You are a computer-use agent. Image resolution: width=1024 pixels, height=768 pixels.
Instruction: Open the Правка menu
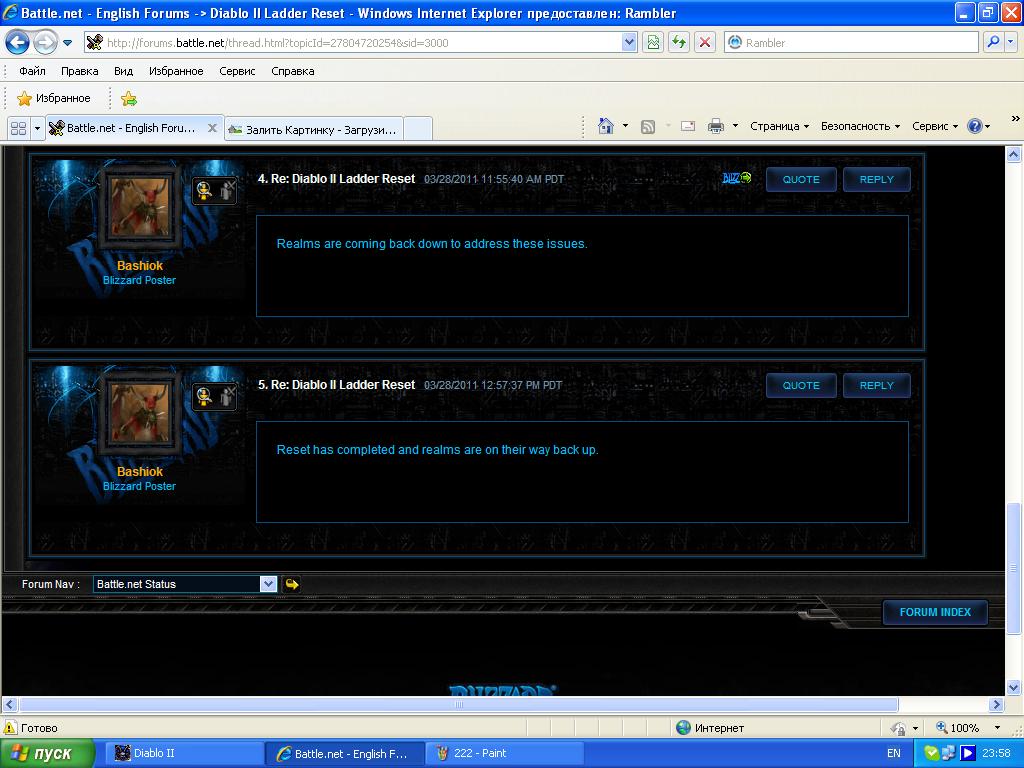point(80,71)
